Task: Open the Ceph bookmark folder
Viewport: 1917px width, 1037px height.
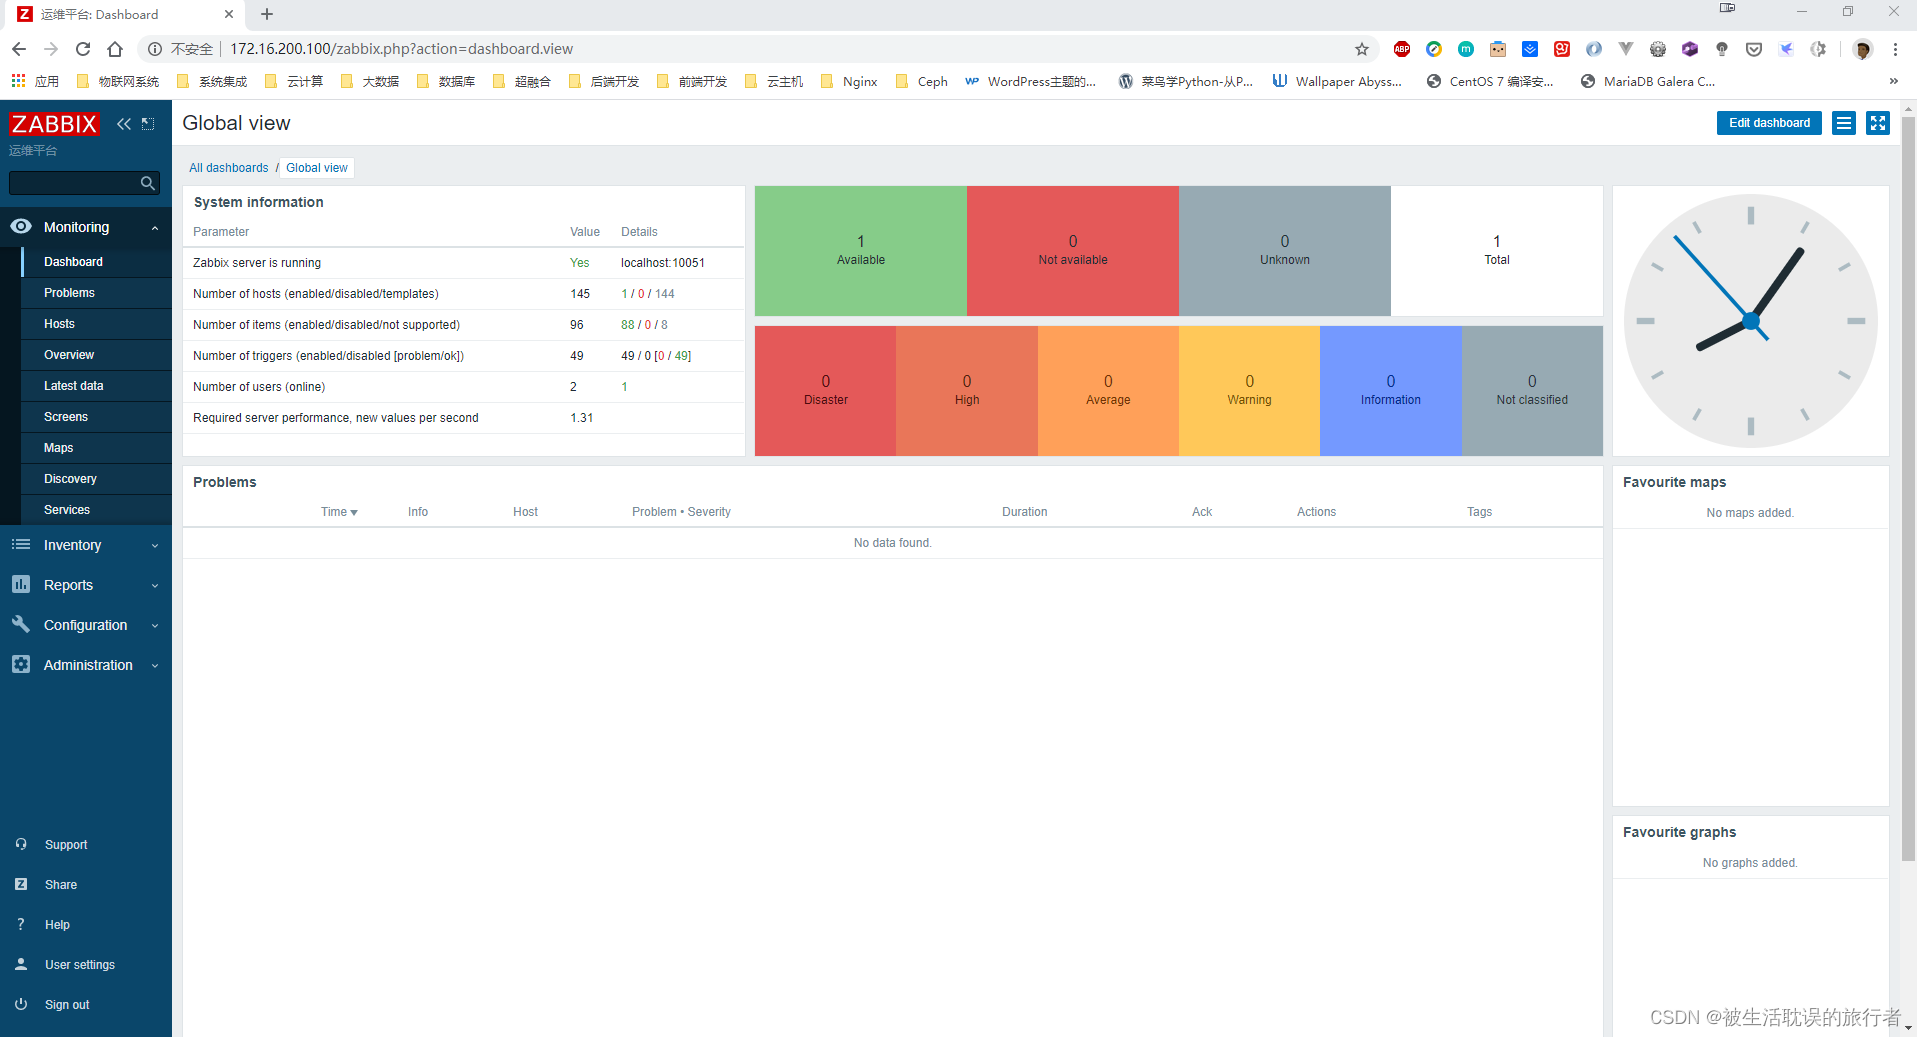Action: [x=922, y=81]
